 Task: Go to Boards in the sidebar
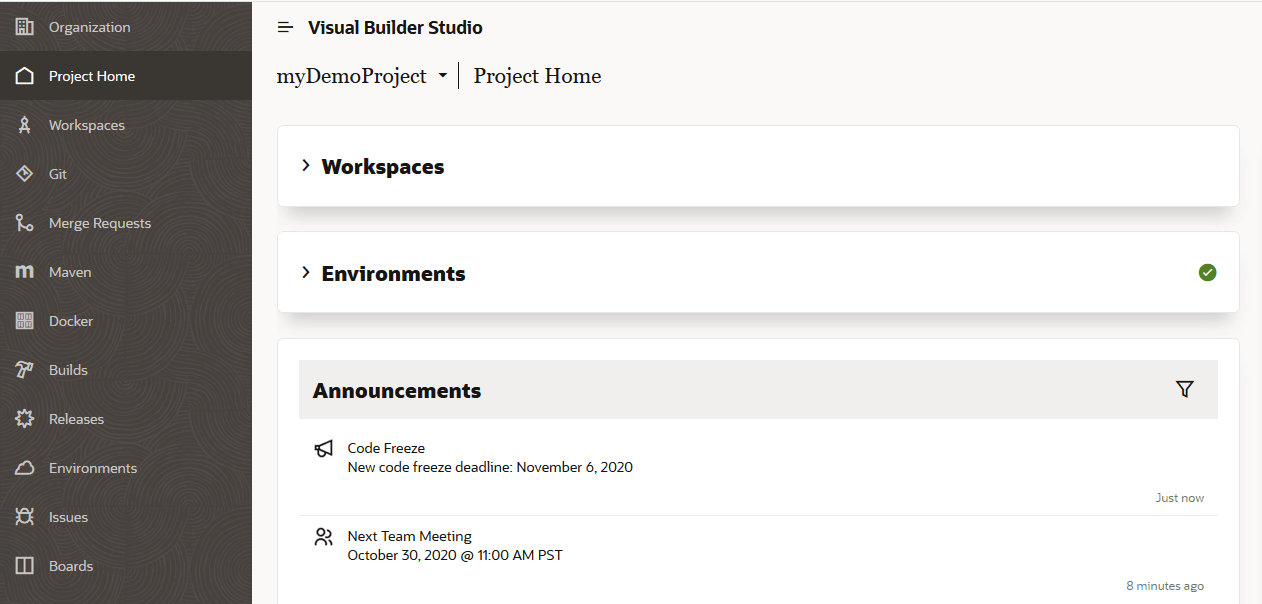[70, 566]
